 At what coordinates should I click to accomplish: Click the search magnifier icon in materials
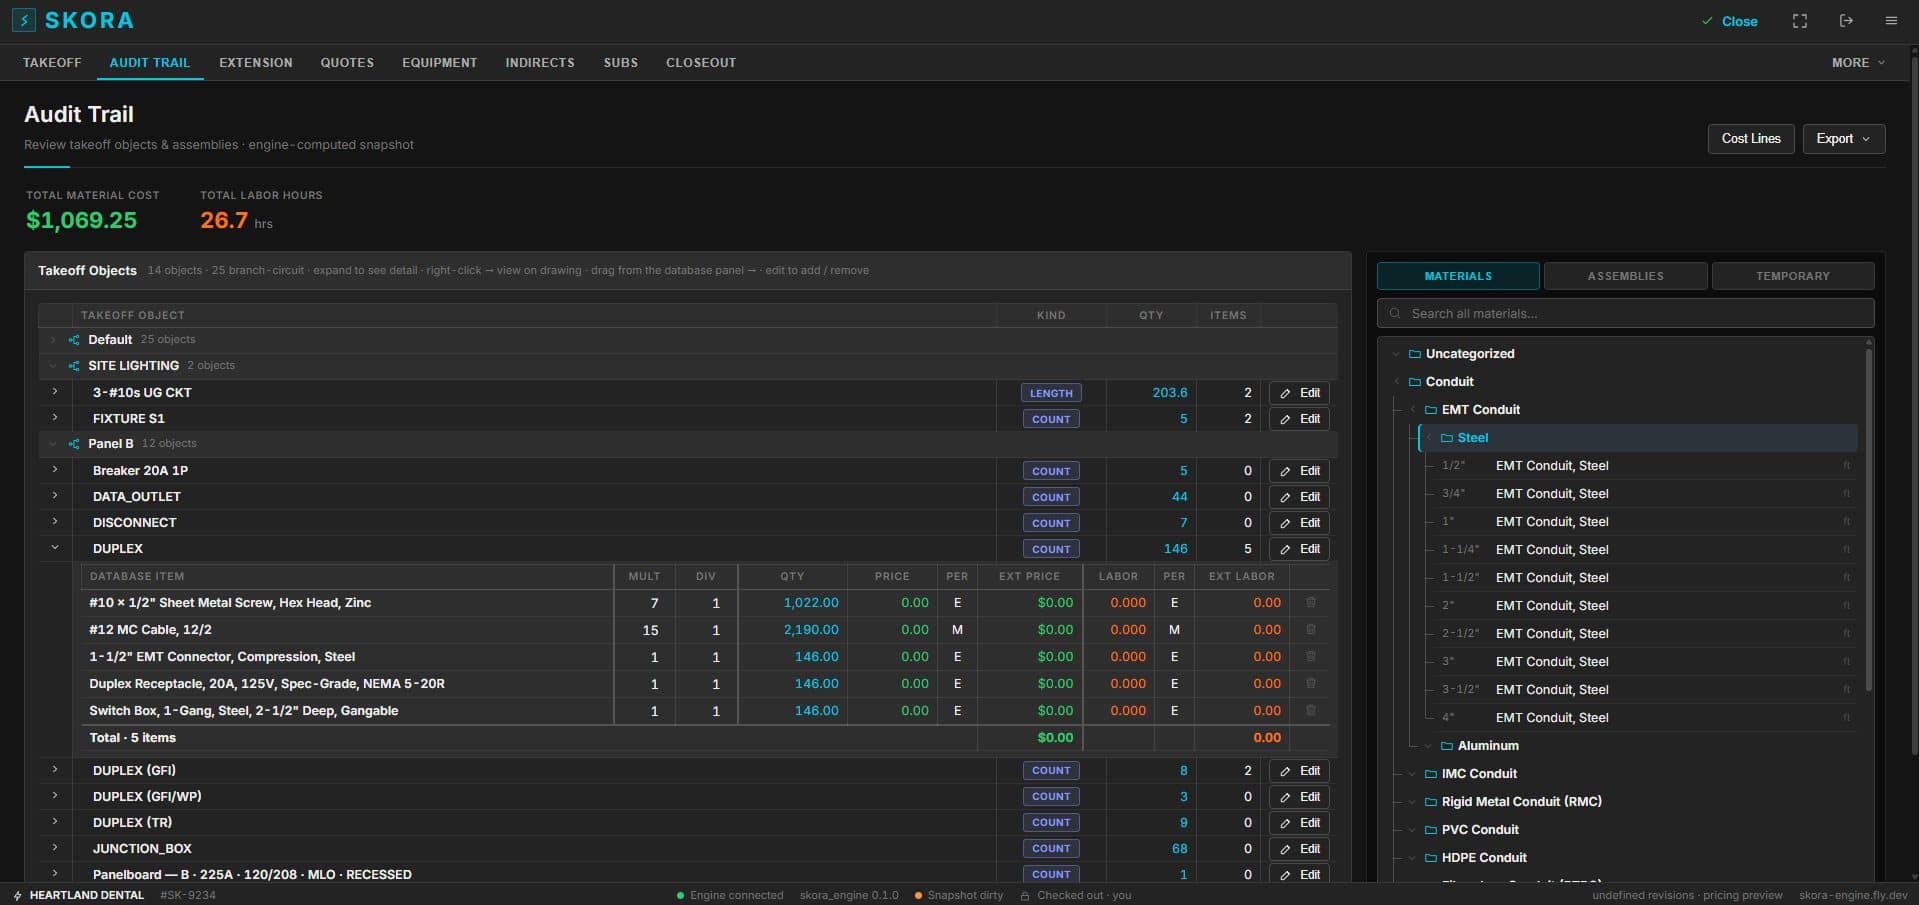coord(1395,314)
